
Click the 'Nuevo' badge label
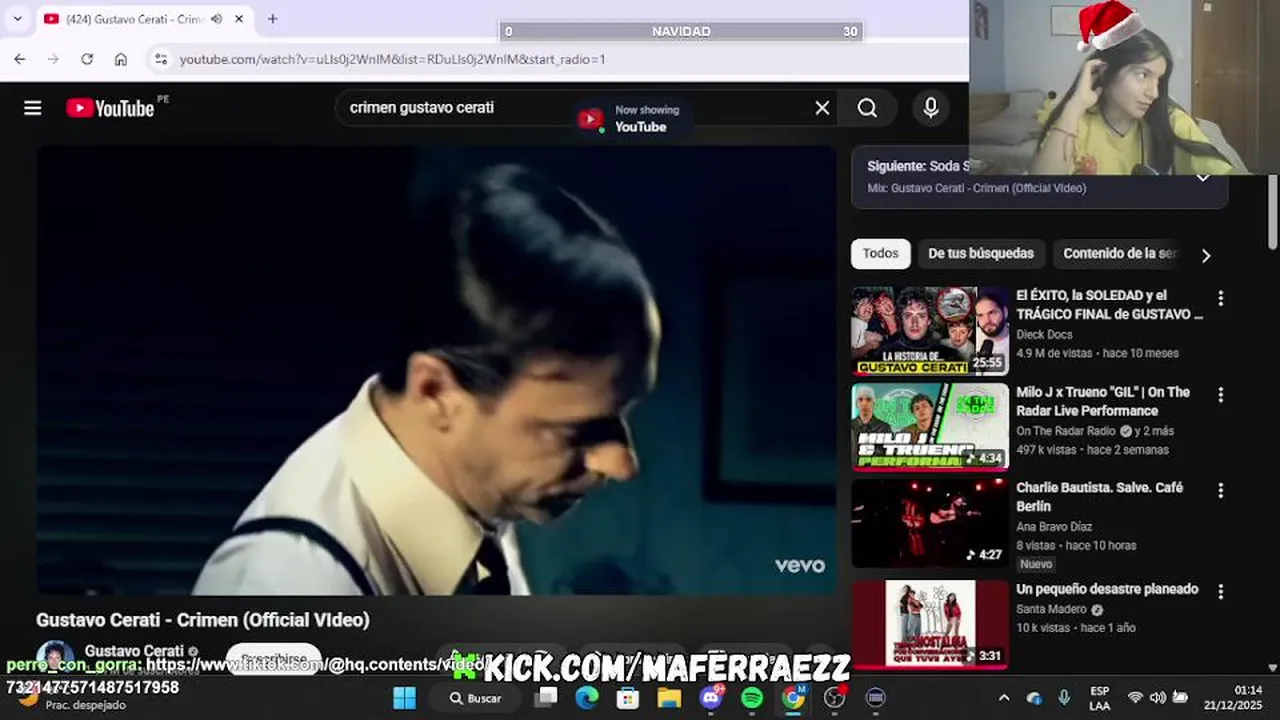pos(1036,564)
